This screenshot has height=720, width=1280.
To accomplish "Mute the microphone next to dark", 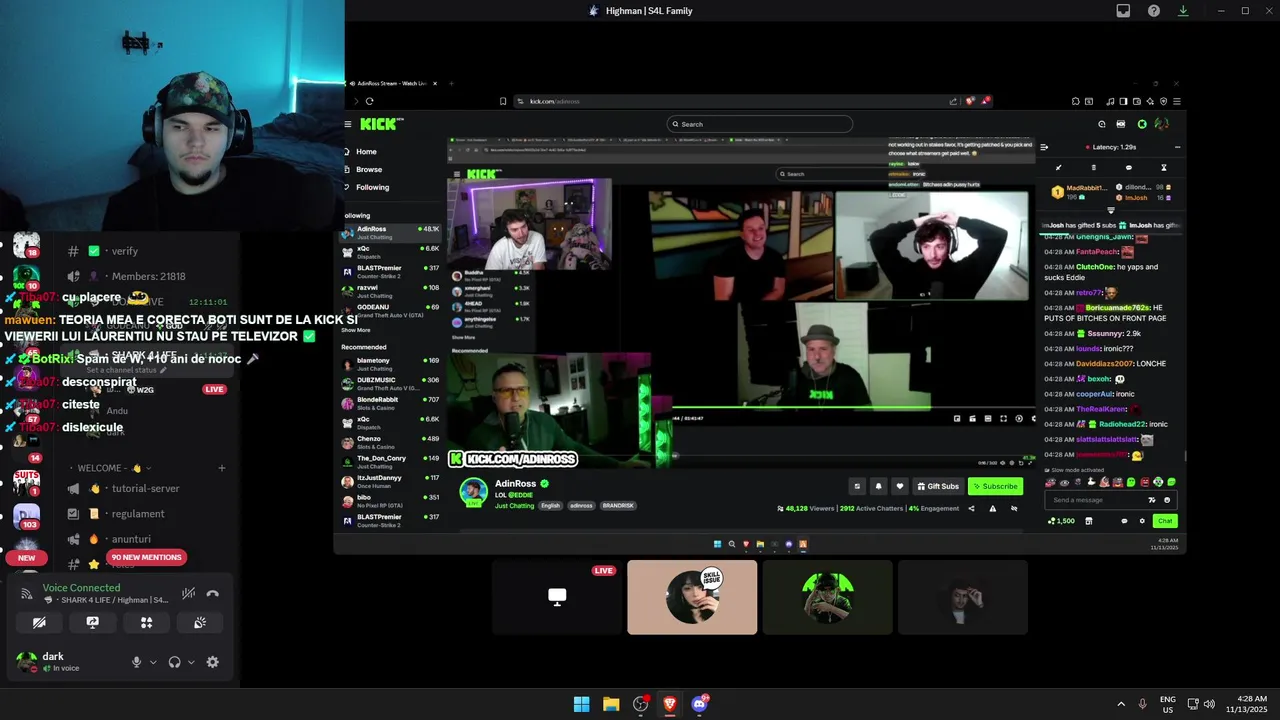I will coord(137,662).
